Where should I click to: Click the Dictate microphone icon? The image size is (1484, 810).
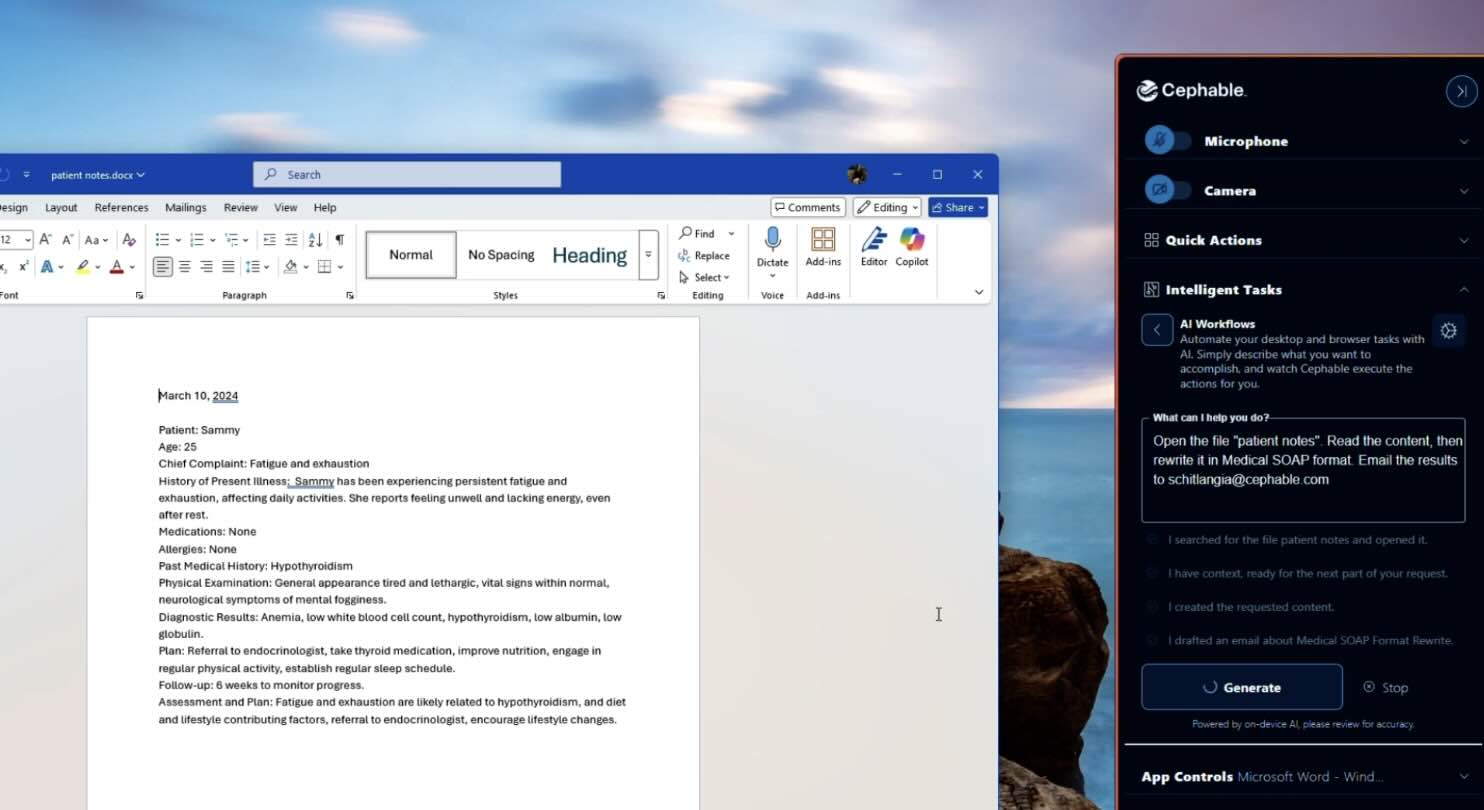pyautogui.click(x=772, y=240)
